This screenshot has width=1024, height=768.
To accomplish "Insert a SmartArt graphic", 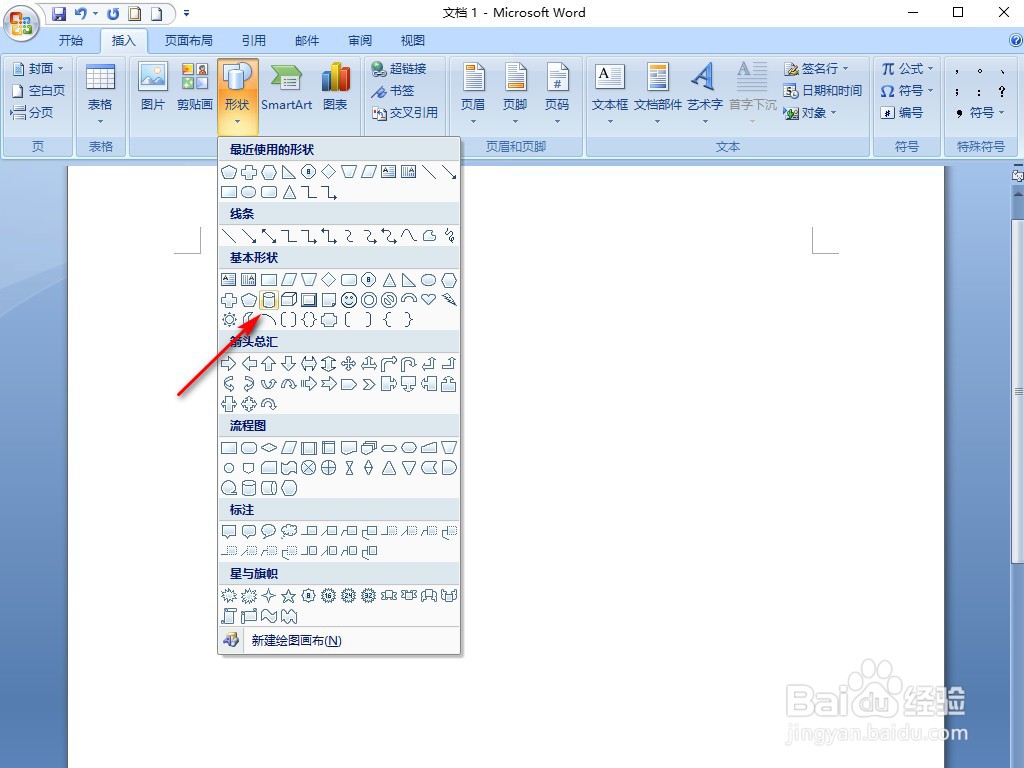I will pos(287,88).
